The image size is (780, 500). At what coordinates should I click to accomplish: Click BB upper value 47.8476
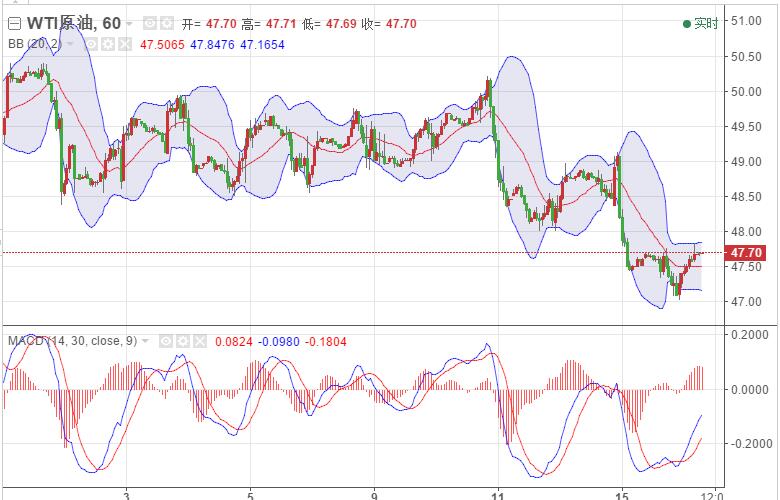[x=212, y=45]
